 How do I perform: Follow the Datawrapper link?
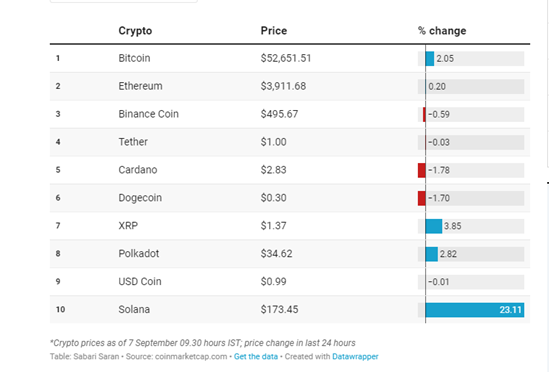click(355, 357)
